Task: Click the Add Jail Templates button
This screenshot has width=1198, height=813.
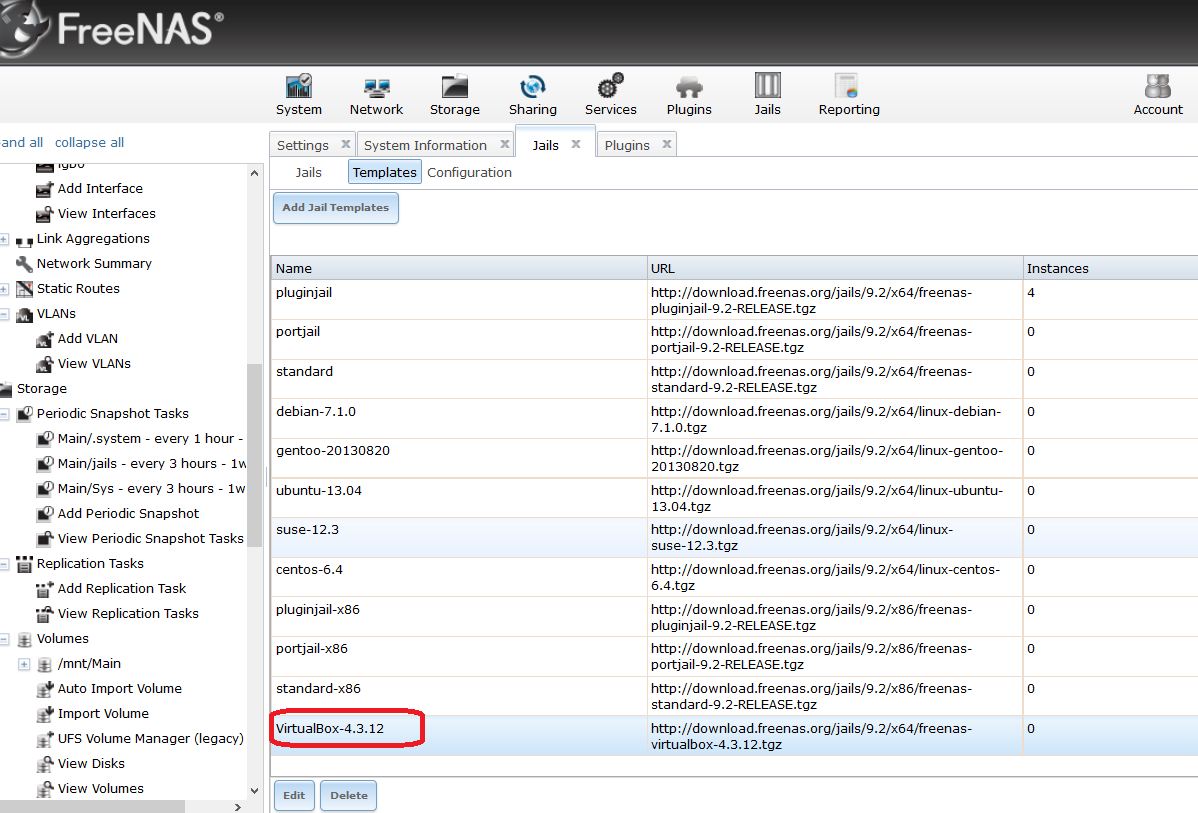Action: click(335, 208)
